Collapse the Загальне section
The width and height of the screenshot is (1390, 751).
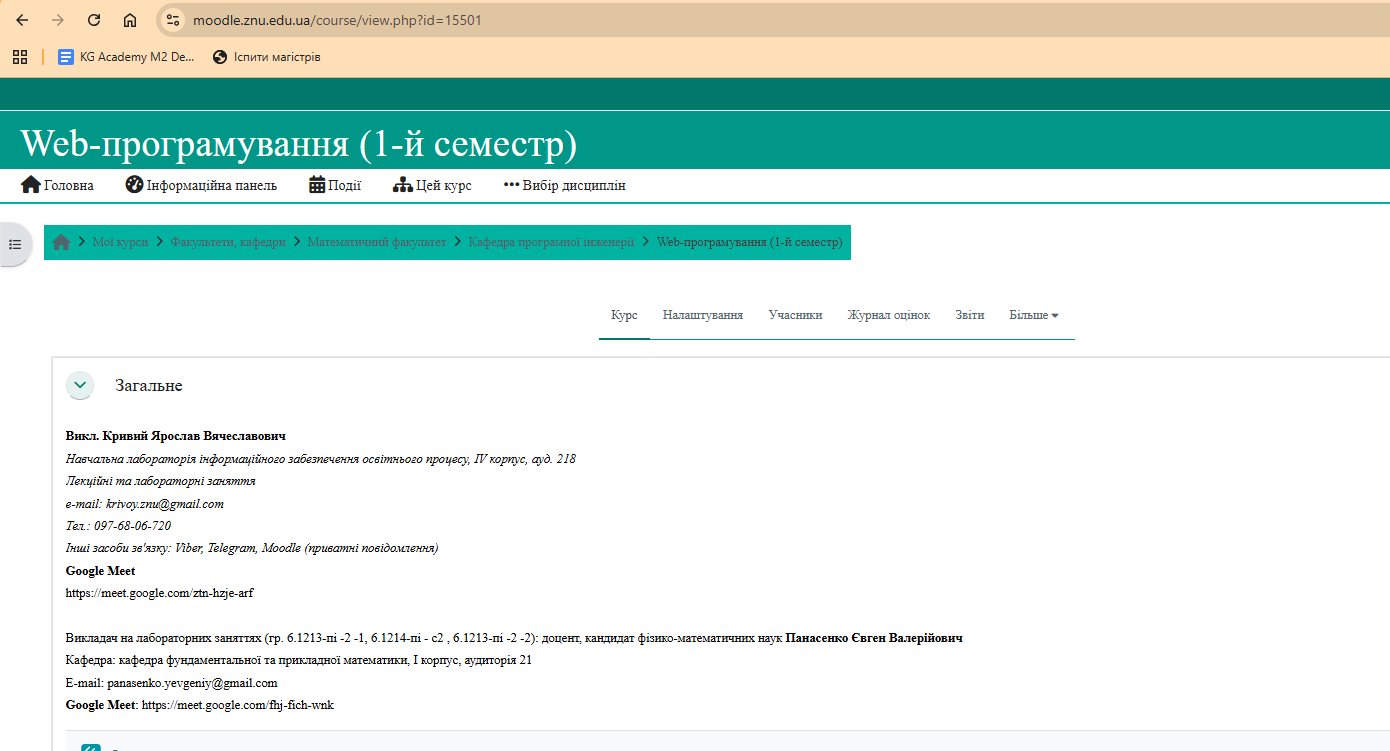point(80,385)
